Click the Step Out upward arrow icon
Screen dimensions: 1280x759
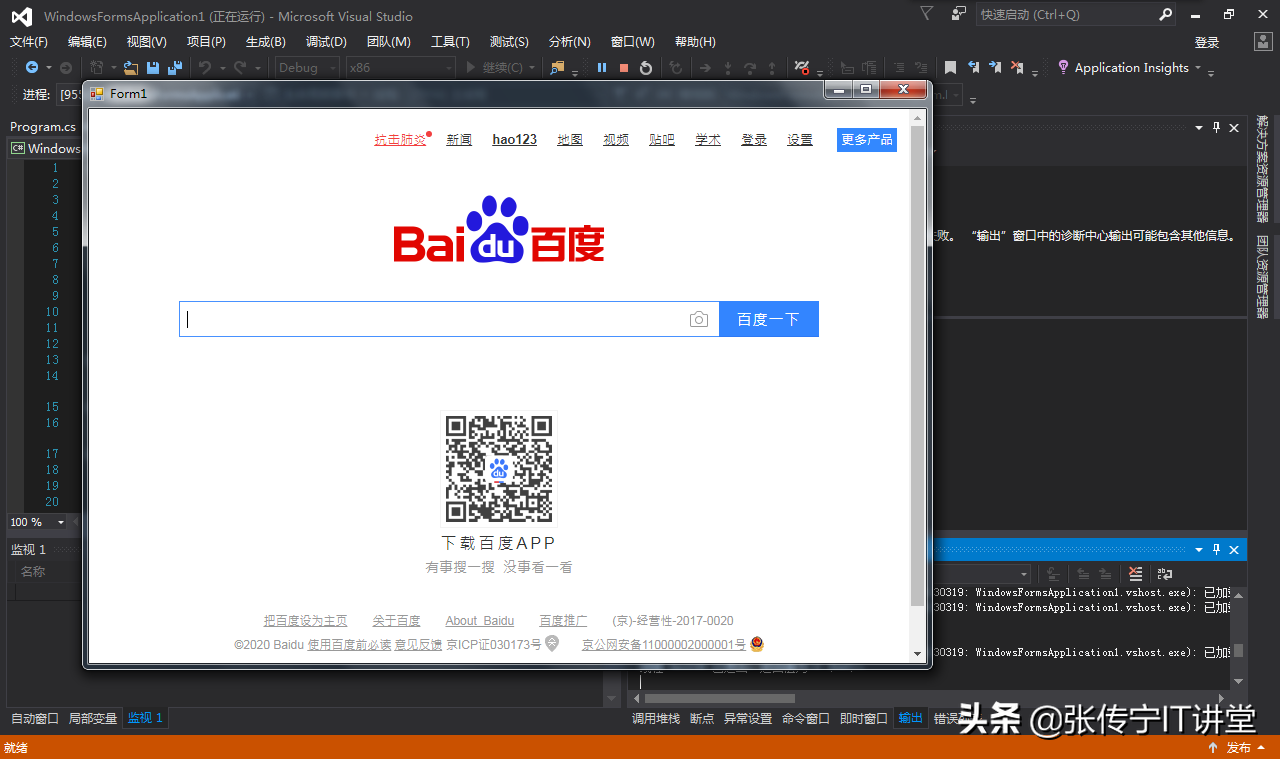772,68
